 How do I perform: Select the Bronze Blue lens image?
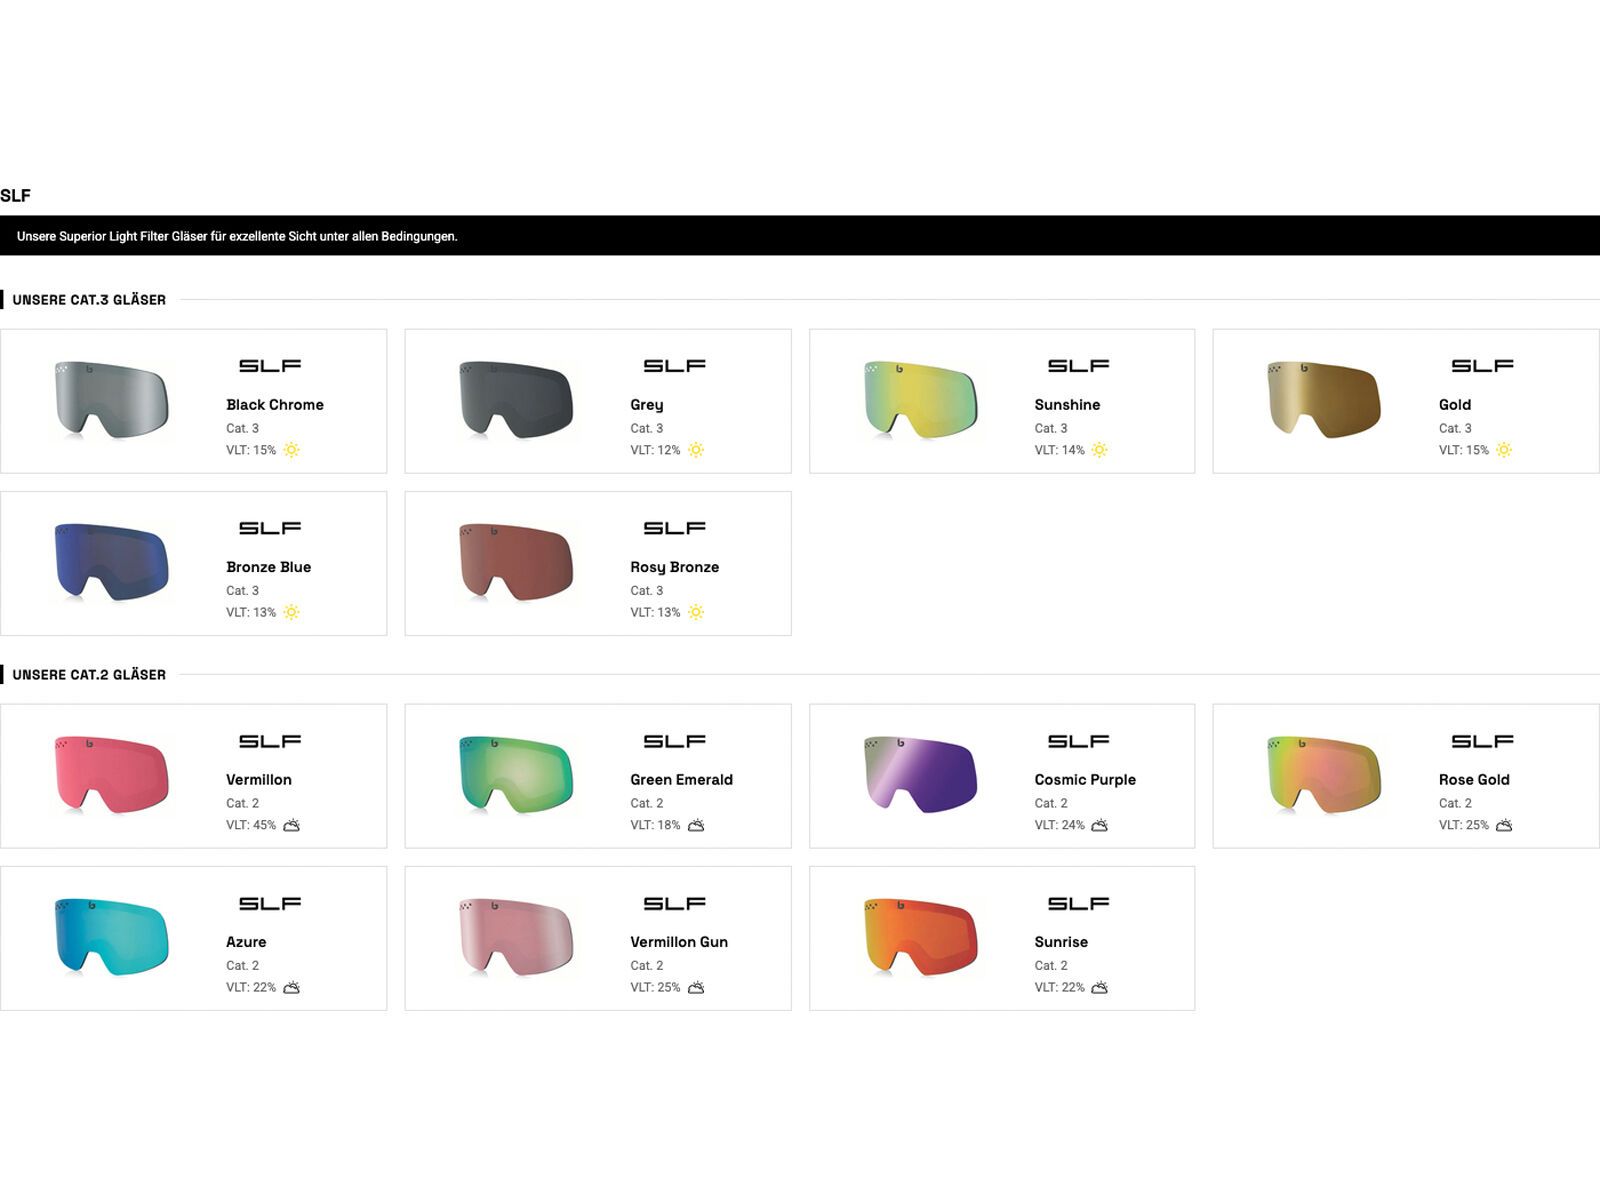pos(111,562)
